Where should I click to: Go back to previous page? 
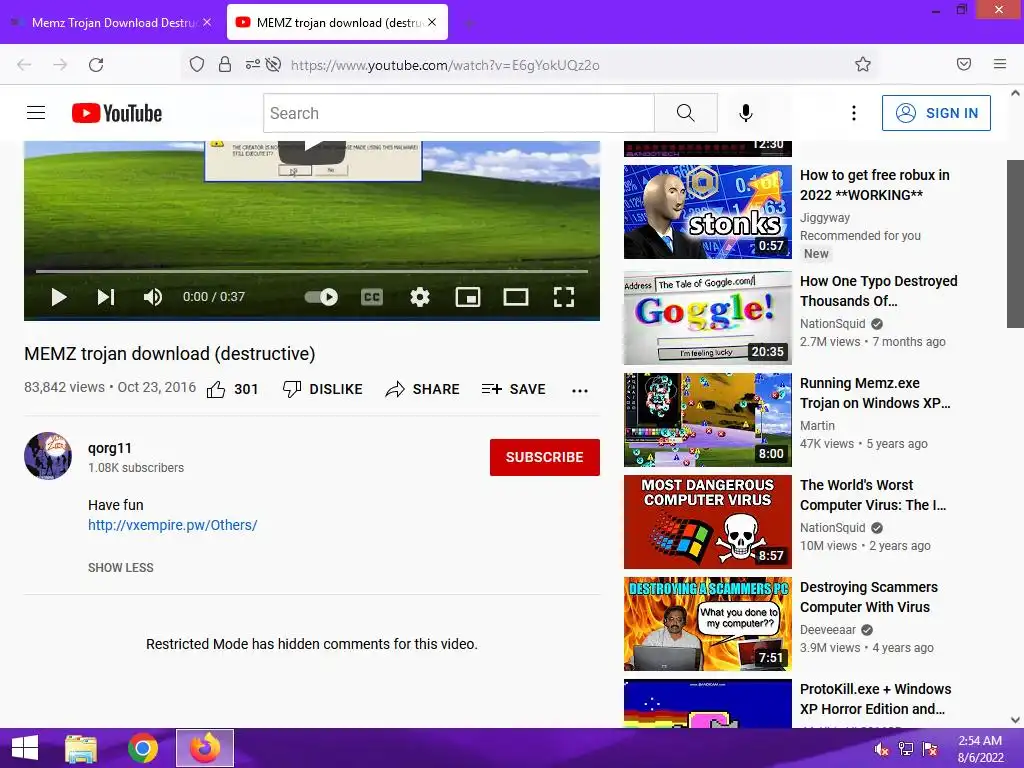point(24,65)
